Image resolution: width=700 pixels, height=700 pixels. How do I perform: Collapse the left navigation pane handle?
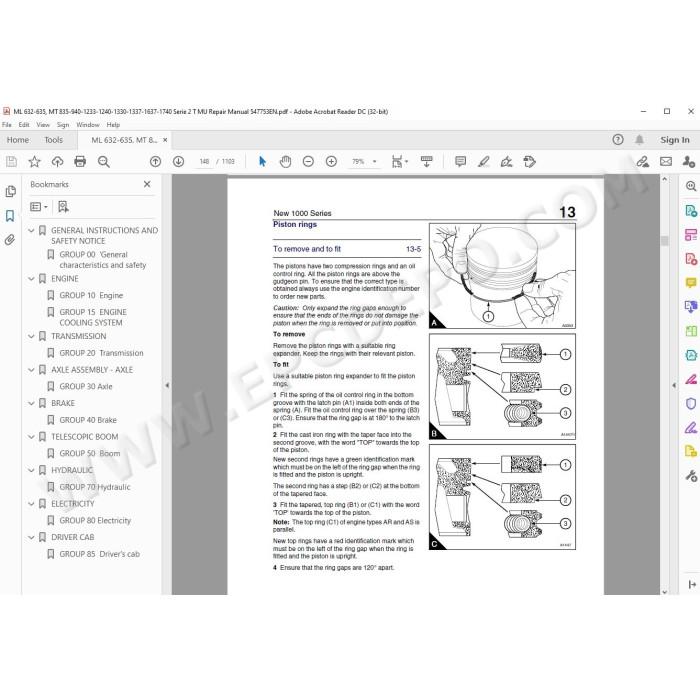pyautogui.click(x=167, y=385)
